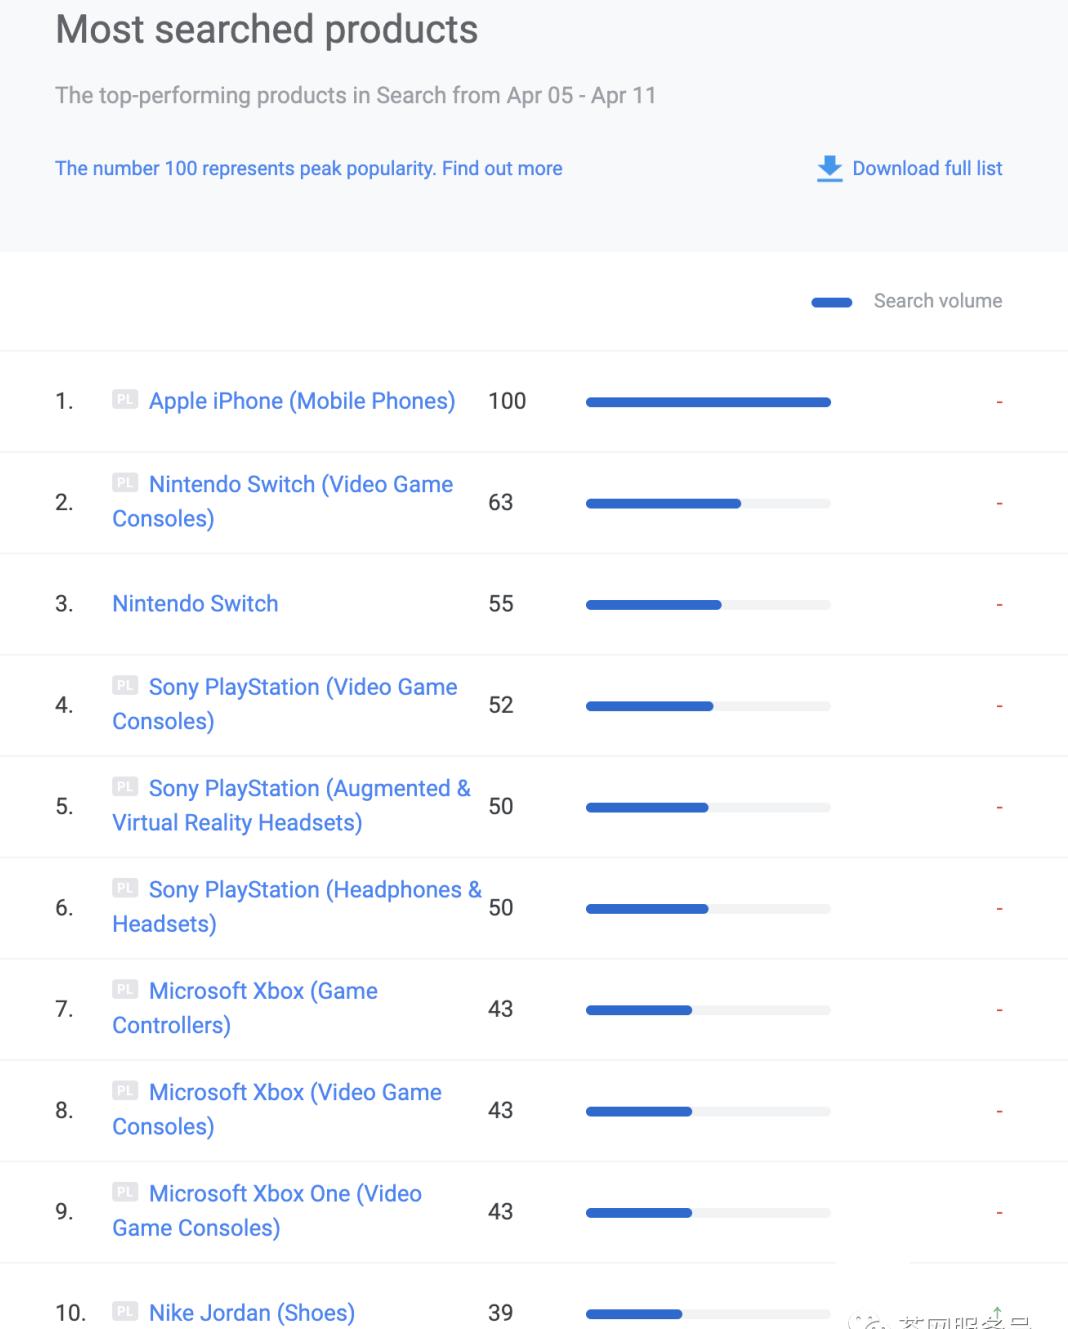Click the Search volume legend label
The width and height of the screenshot is (1068, 1329).
(937, 301)
